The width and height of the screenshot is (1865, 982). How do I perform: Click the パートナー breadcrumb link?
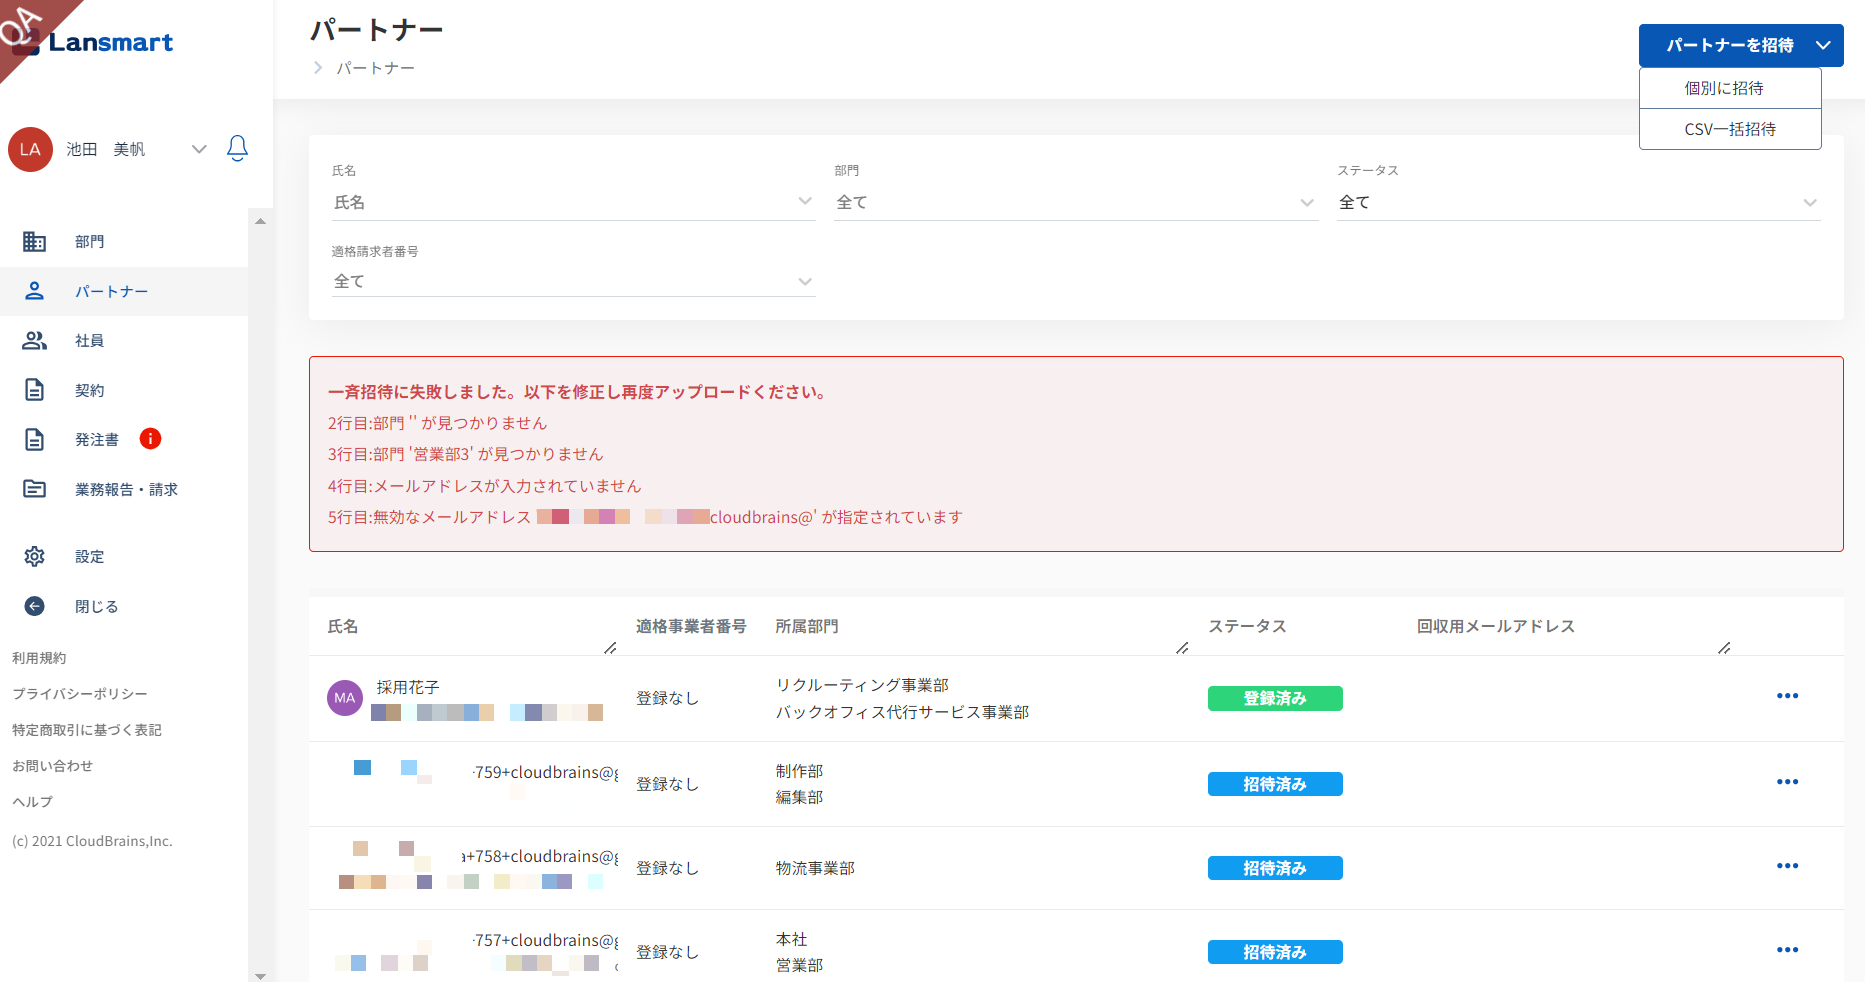(x=375, y=68)
